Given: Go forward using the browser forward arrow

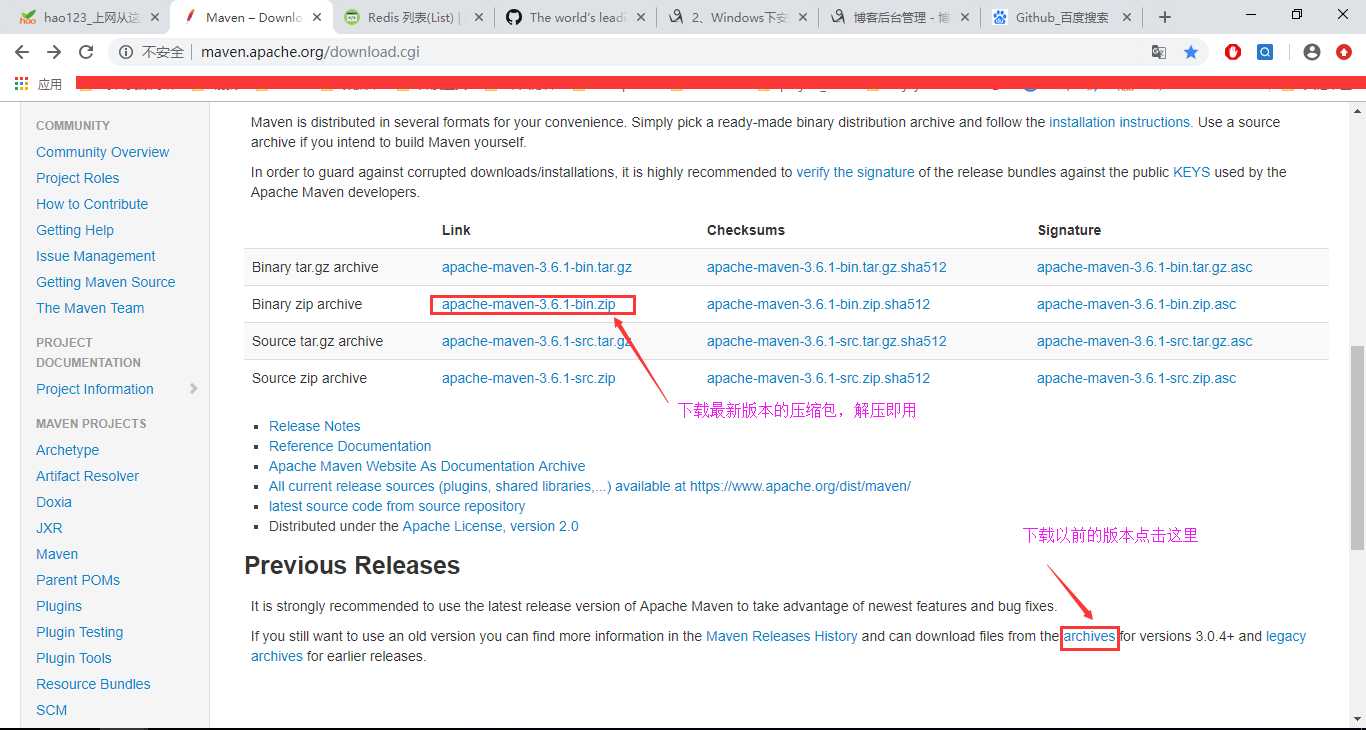Looking at the screenshot, I should tap(54, 52).
